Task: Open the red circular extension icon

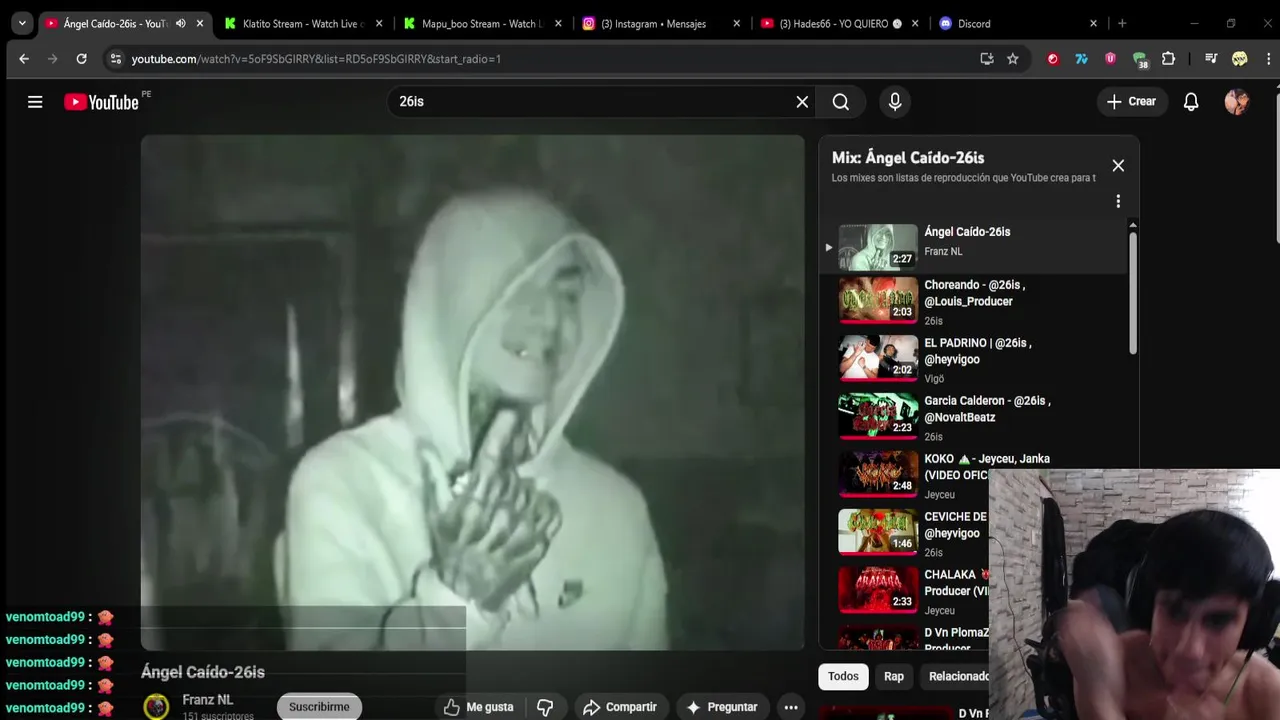Action: coord(1052,59)
